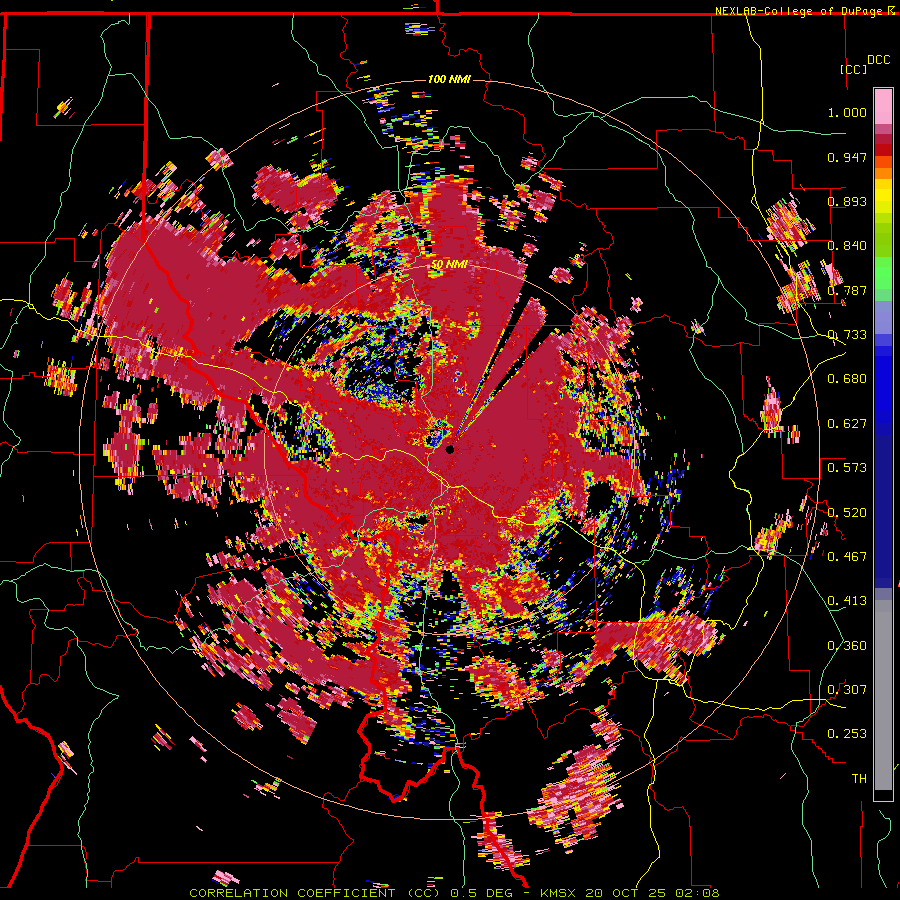Click the 1.000 scale value

(x=847, y=112)
